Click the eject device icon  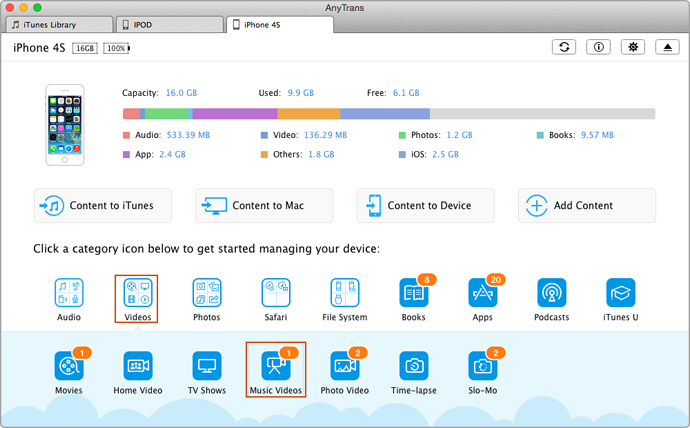click(668, 47)
